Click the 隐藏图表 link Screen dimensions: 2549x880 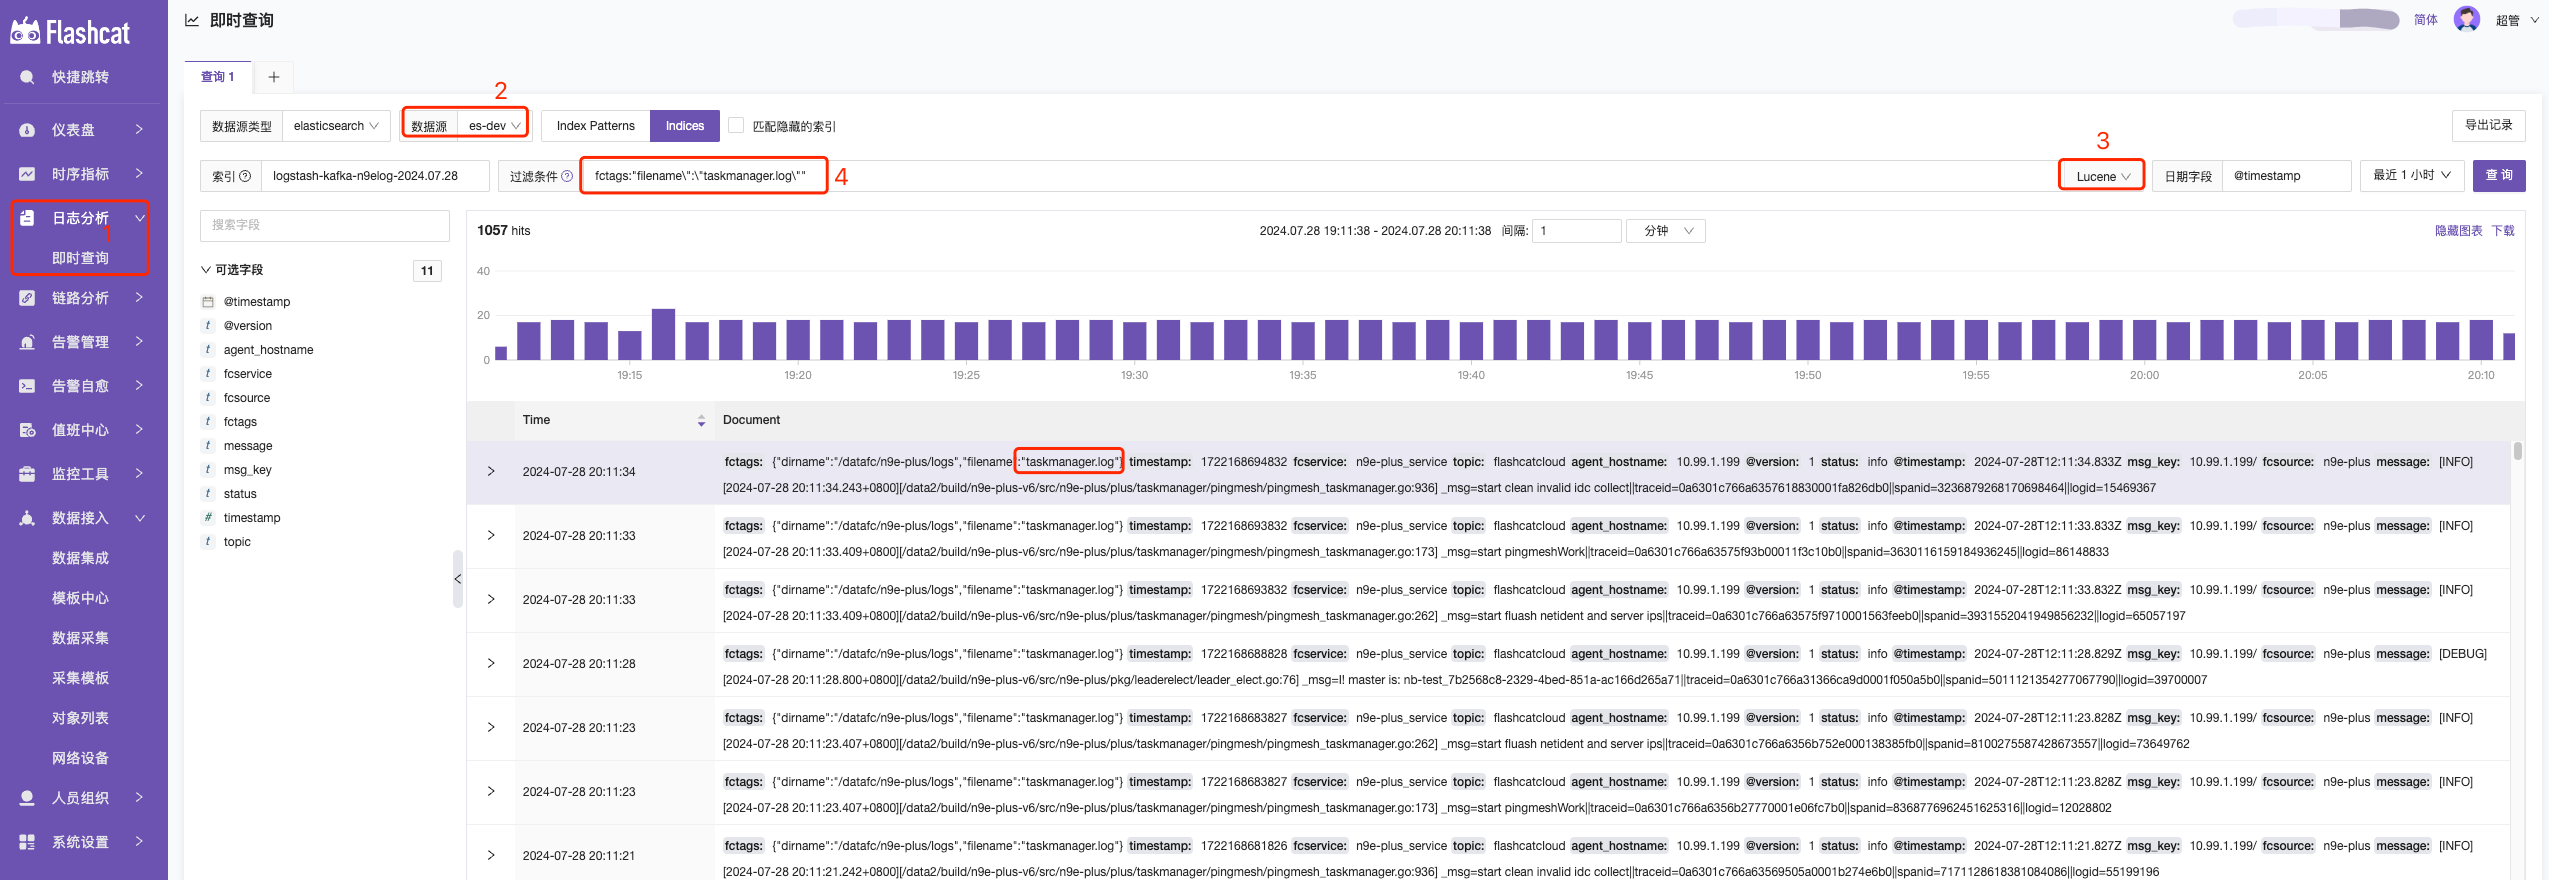tap(2457, 231)
